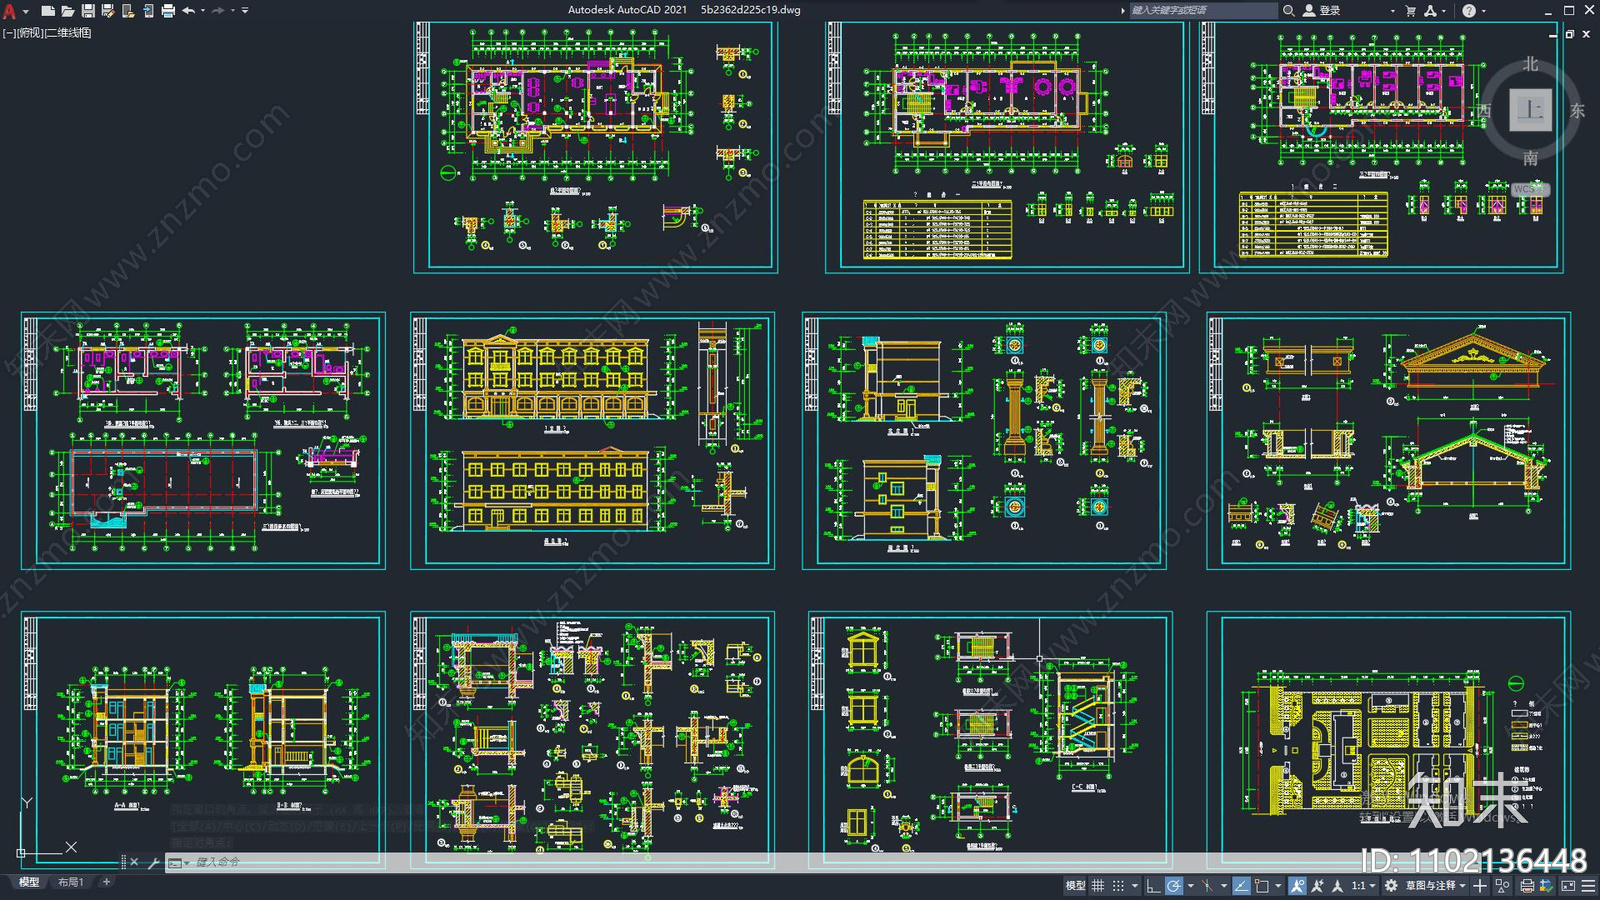Switch to the 模型 model tab
Screen dimensions: 1600x900
tap(29, 882)
